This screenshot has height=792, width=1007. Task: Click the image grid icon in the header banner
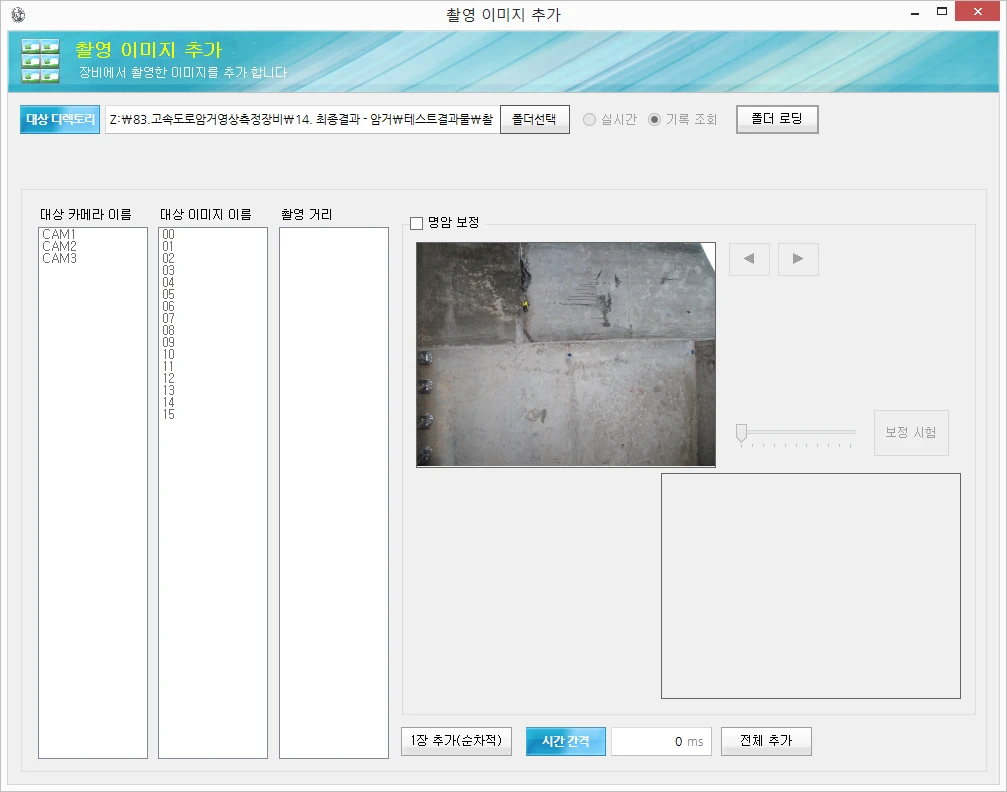pos(40,61)
